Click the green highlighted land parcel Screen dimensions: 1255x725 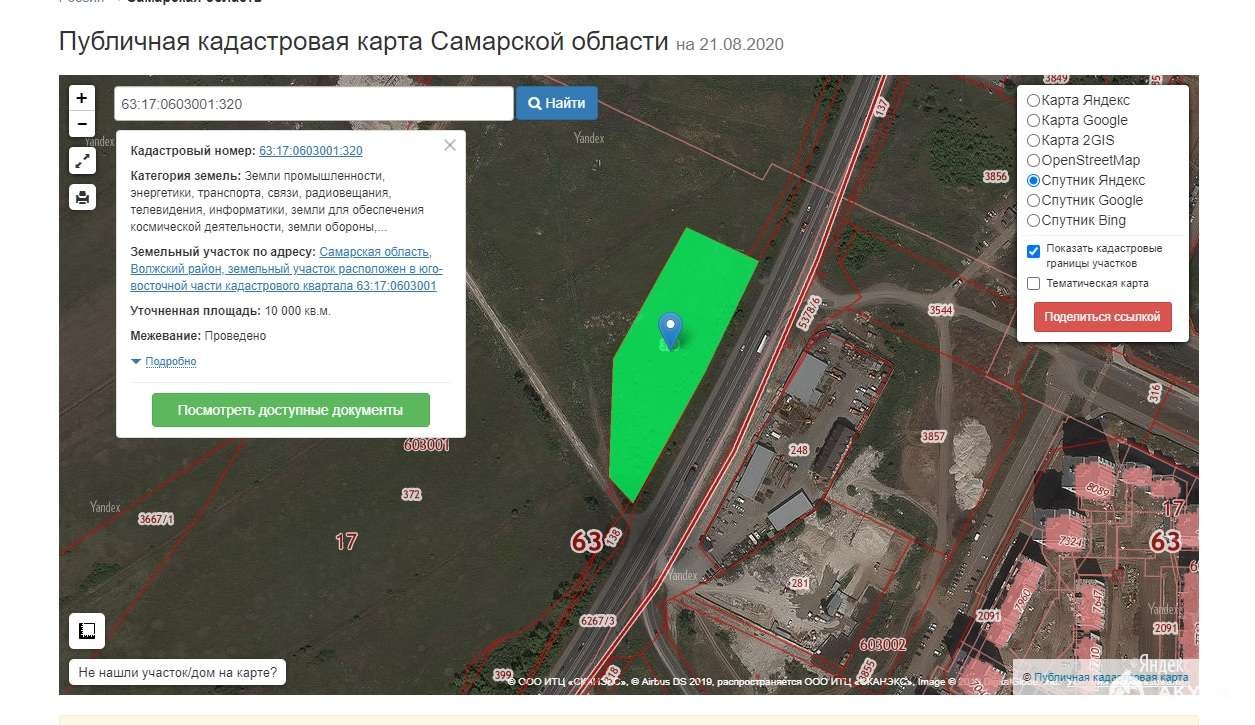(x=680, y=400)
